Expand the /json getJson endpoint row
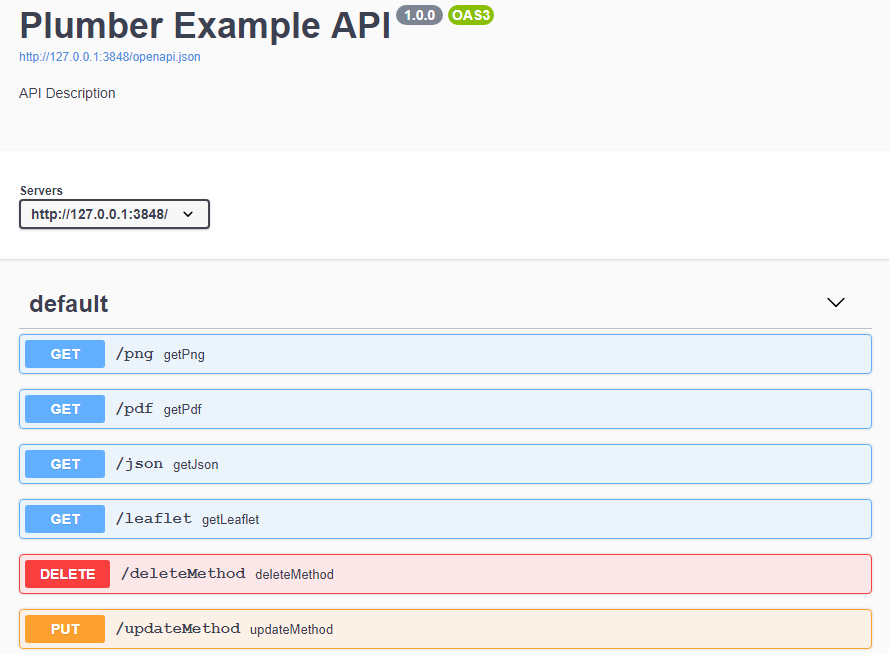The height and width of the screenshot is (653, 889). pyautogui.click(x=445, y=464)
